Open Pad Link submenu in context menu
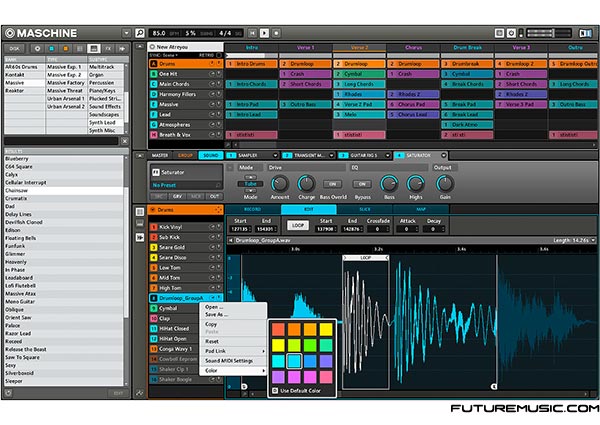 [x=233, y=351]
